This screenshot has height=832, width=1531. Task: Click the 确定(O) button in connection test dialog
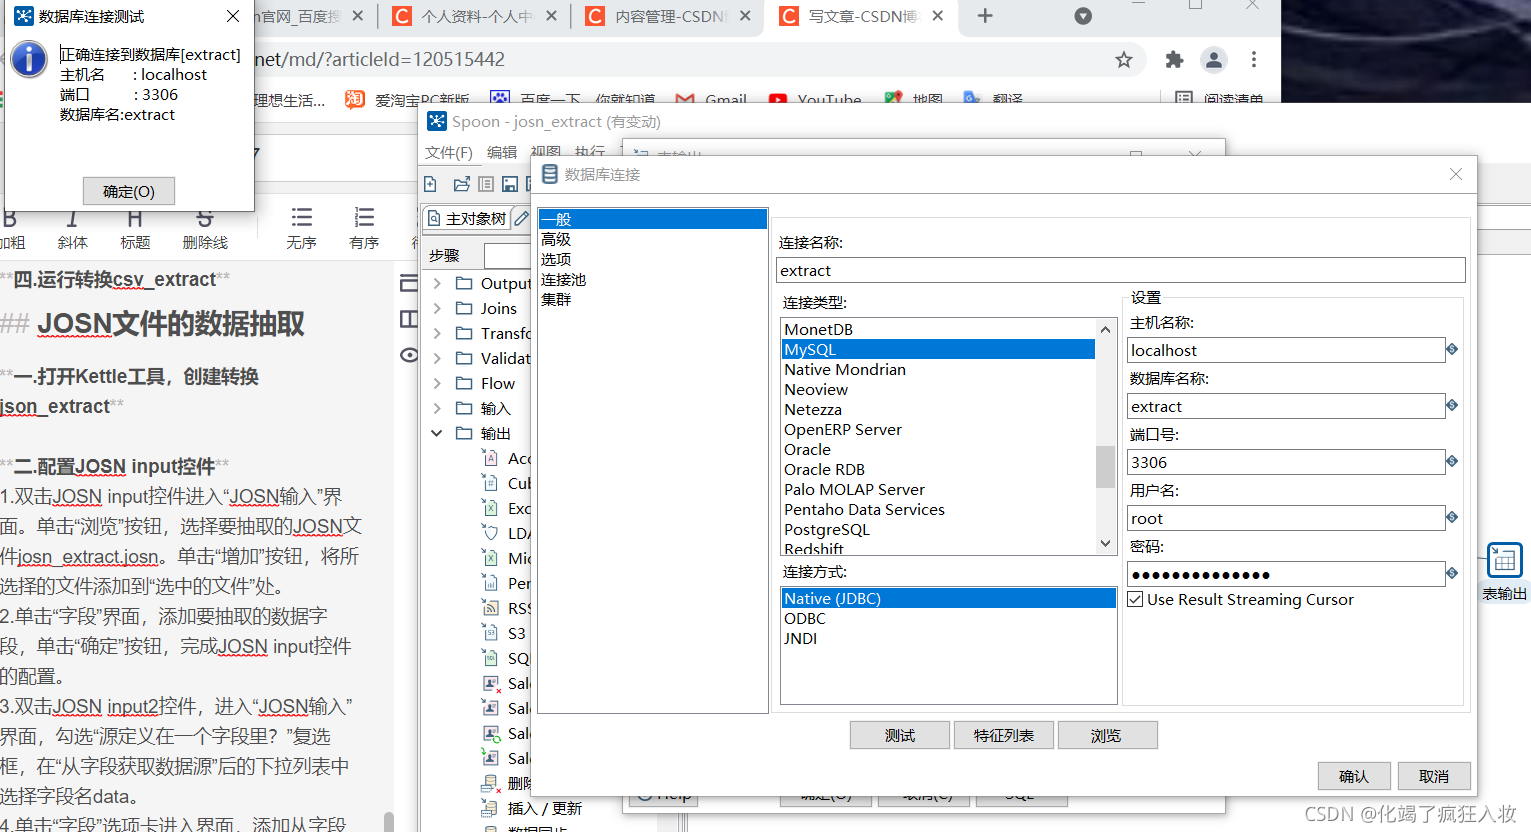[128, 191]
